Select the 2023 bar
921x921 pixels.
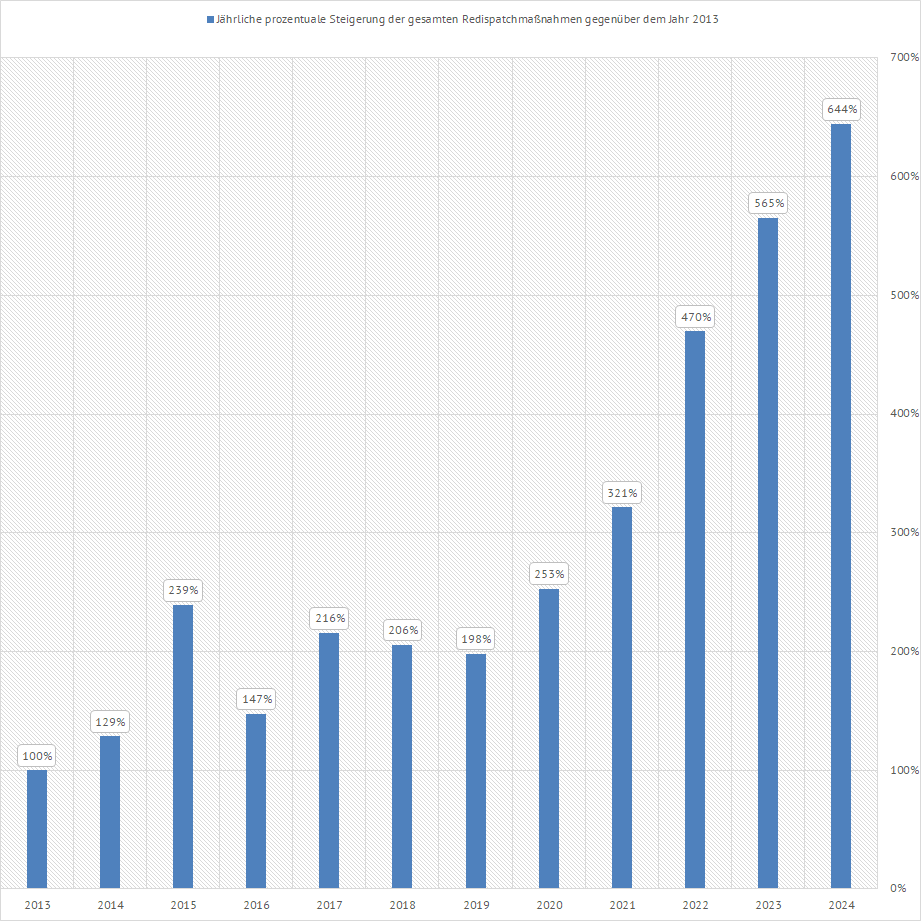point(768,552)
